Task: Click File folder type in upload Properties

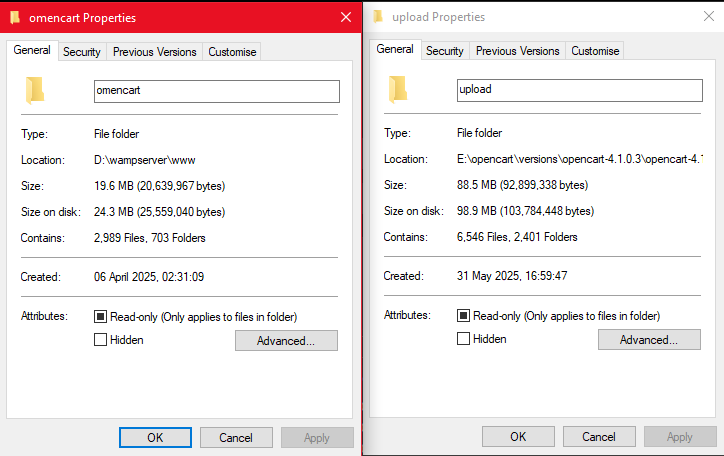Action: coord(479,133)
